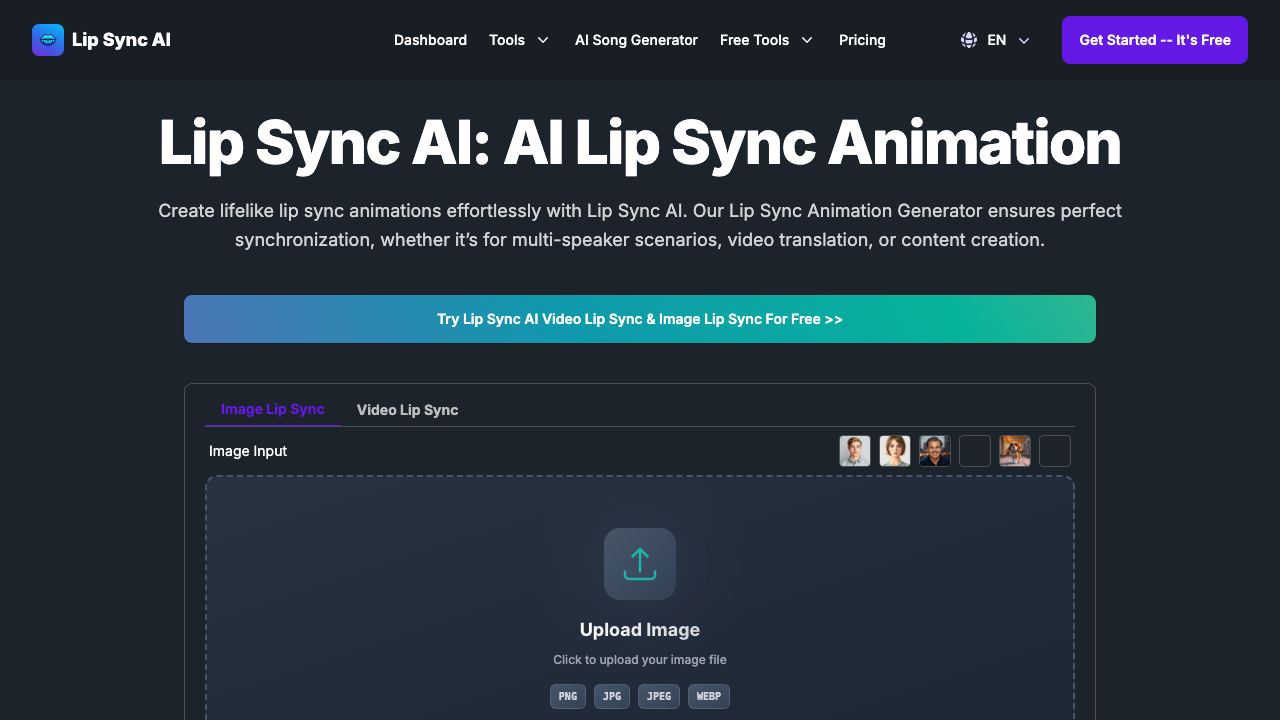Expand the Tools dropdown menu

(519, 40)
